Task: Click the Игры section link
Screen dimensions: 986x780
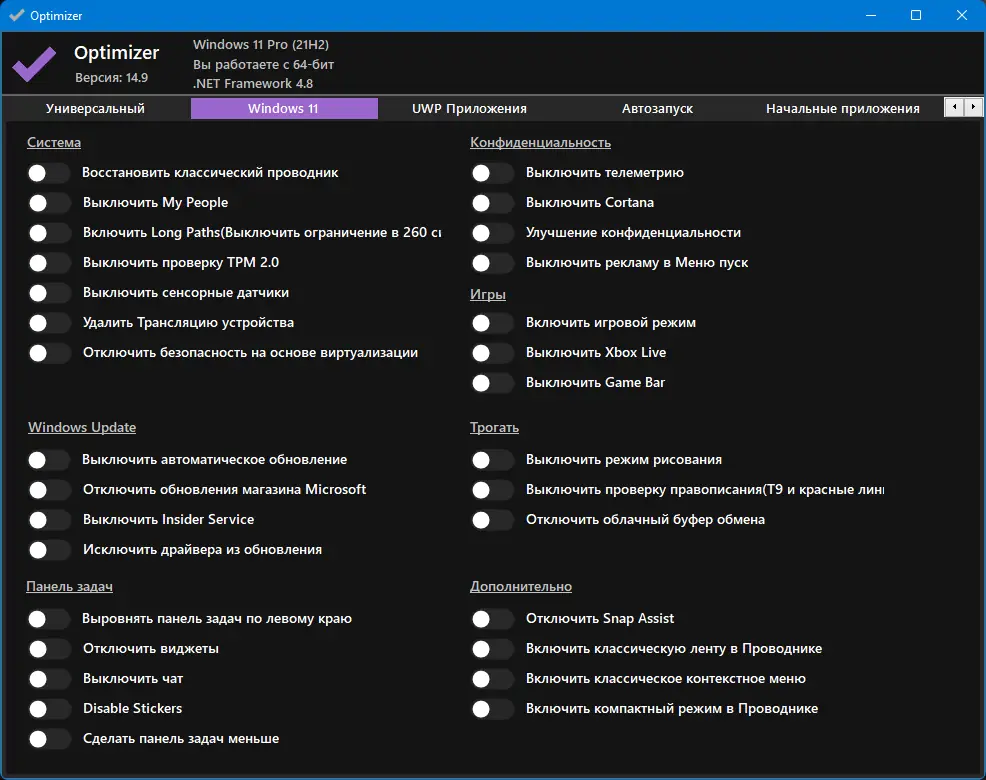Action: [x=488, y=294]
